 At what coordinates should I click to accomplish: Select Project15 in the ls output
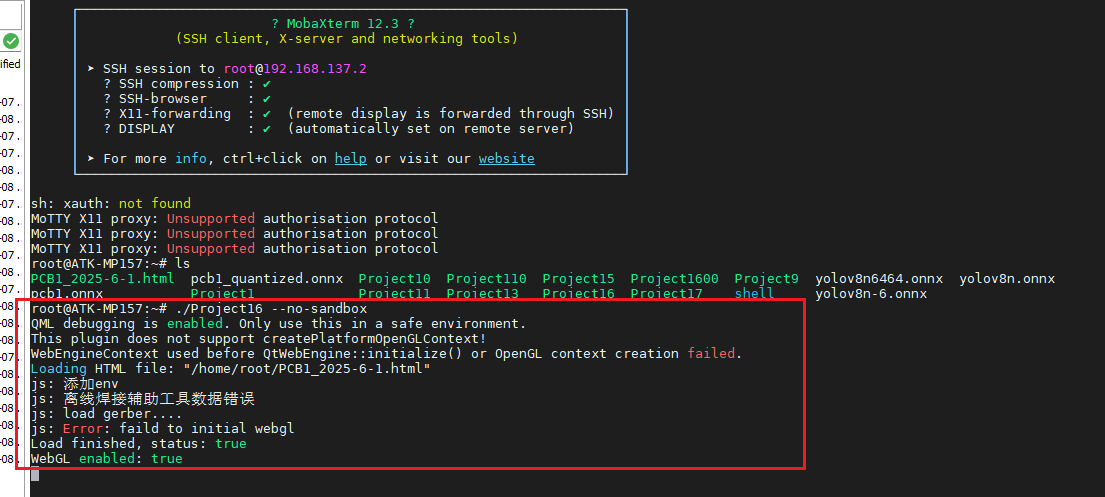[x=579, y=278]
